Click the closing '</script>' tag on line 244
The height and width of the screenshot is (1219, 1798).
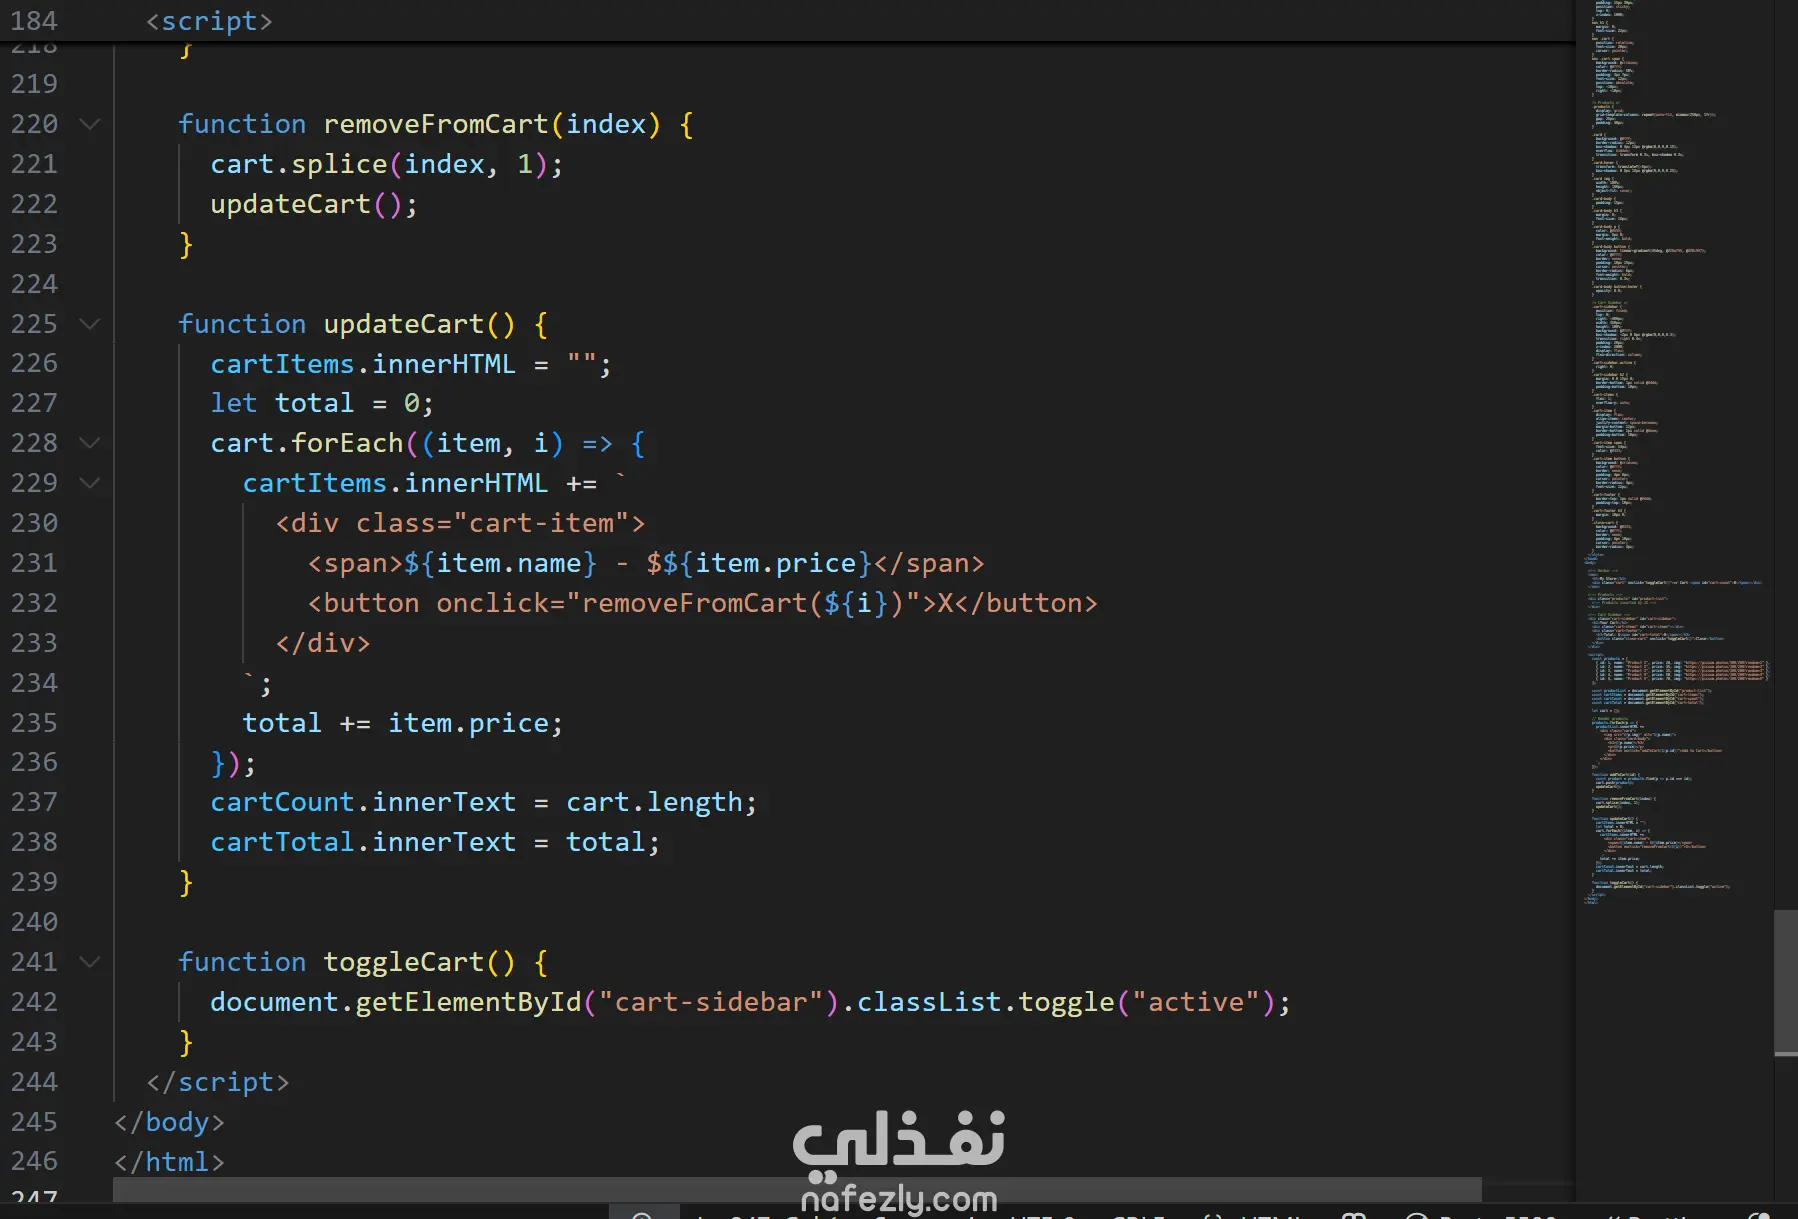(x=218, y=1082)
